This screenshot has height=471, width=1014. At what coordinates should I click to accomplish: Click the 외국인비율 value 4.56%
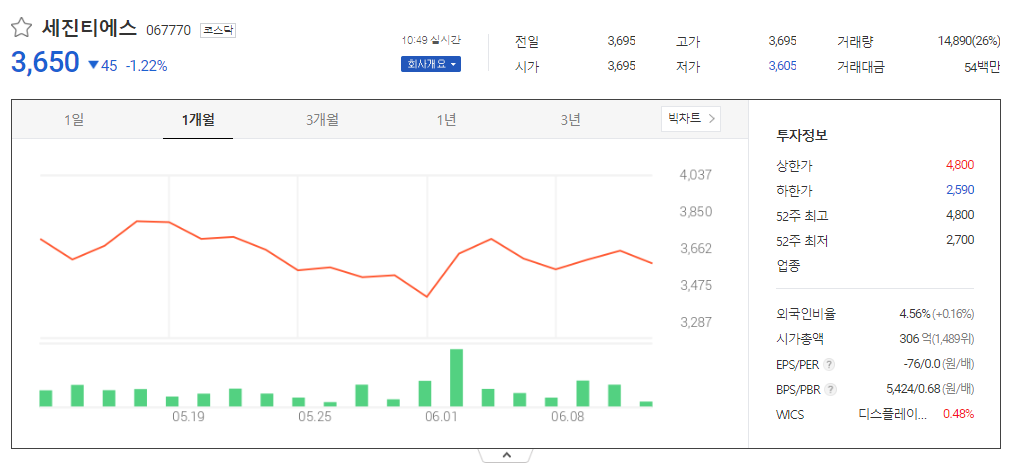point(915,314)
